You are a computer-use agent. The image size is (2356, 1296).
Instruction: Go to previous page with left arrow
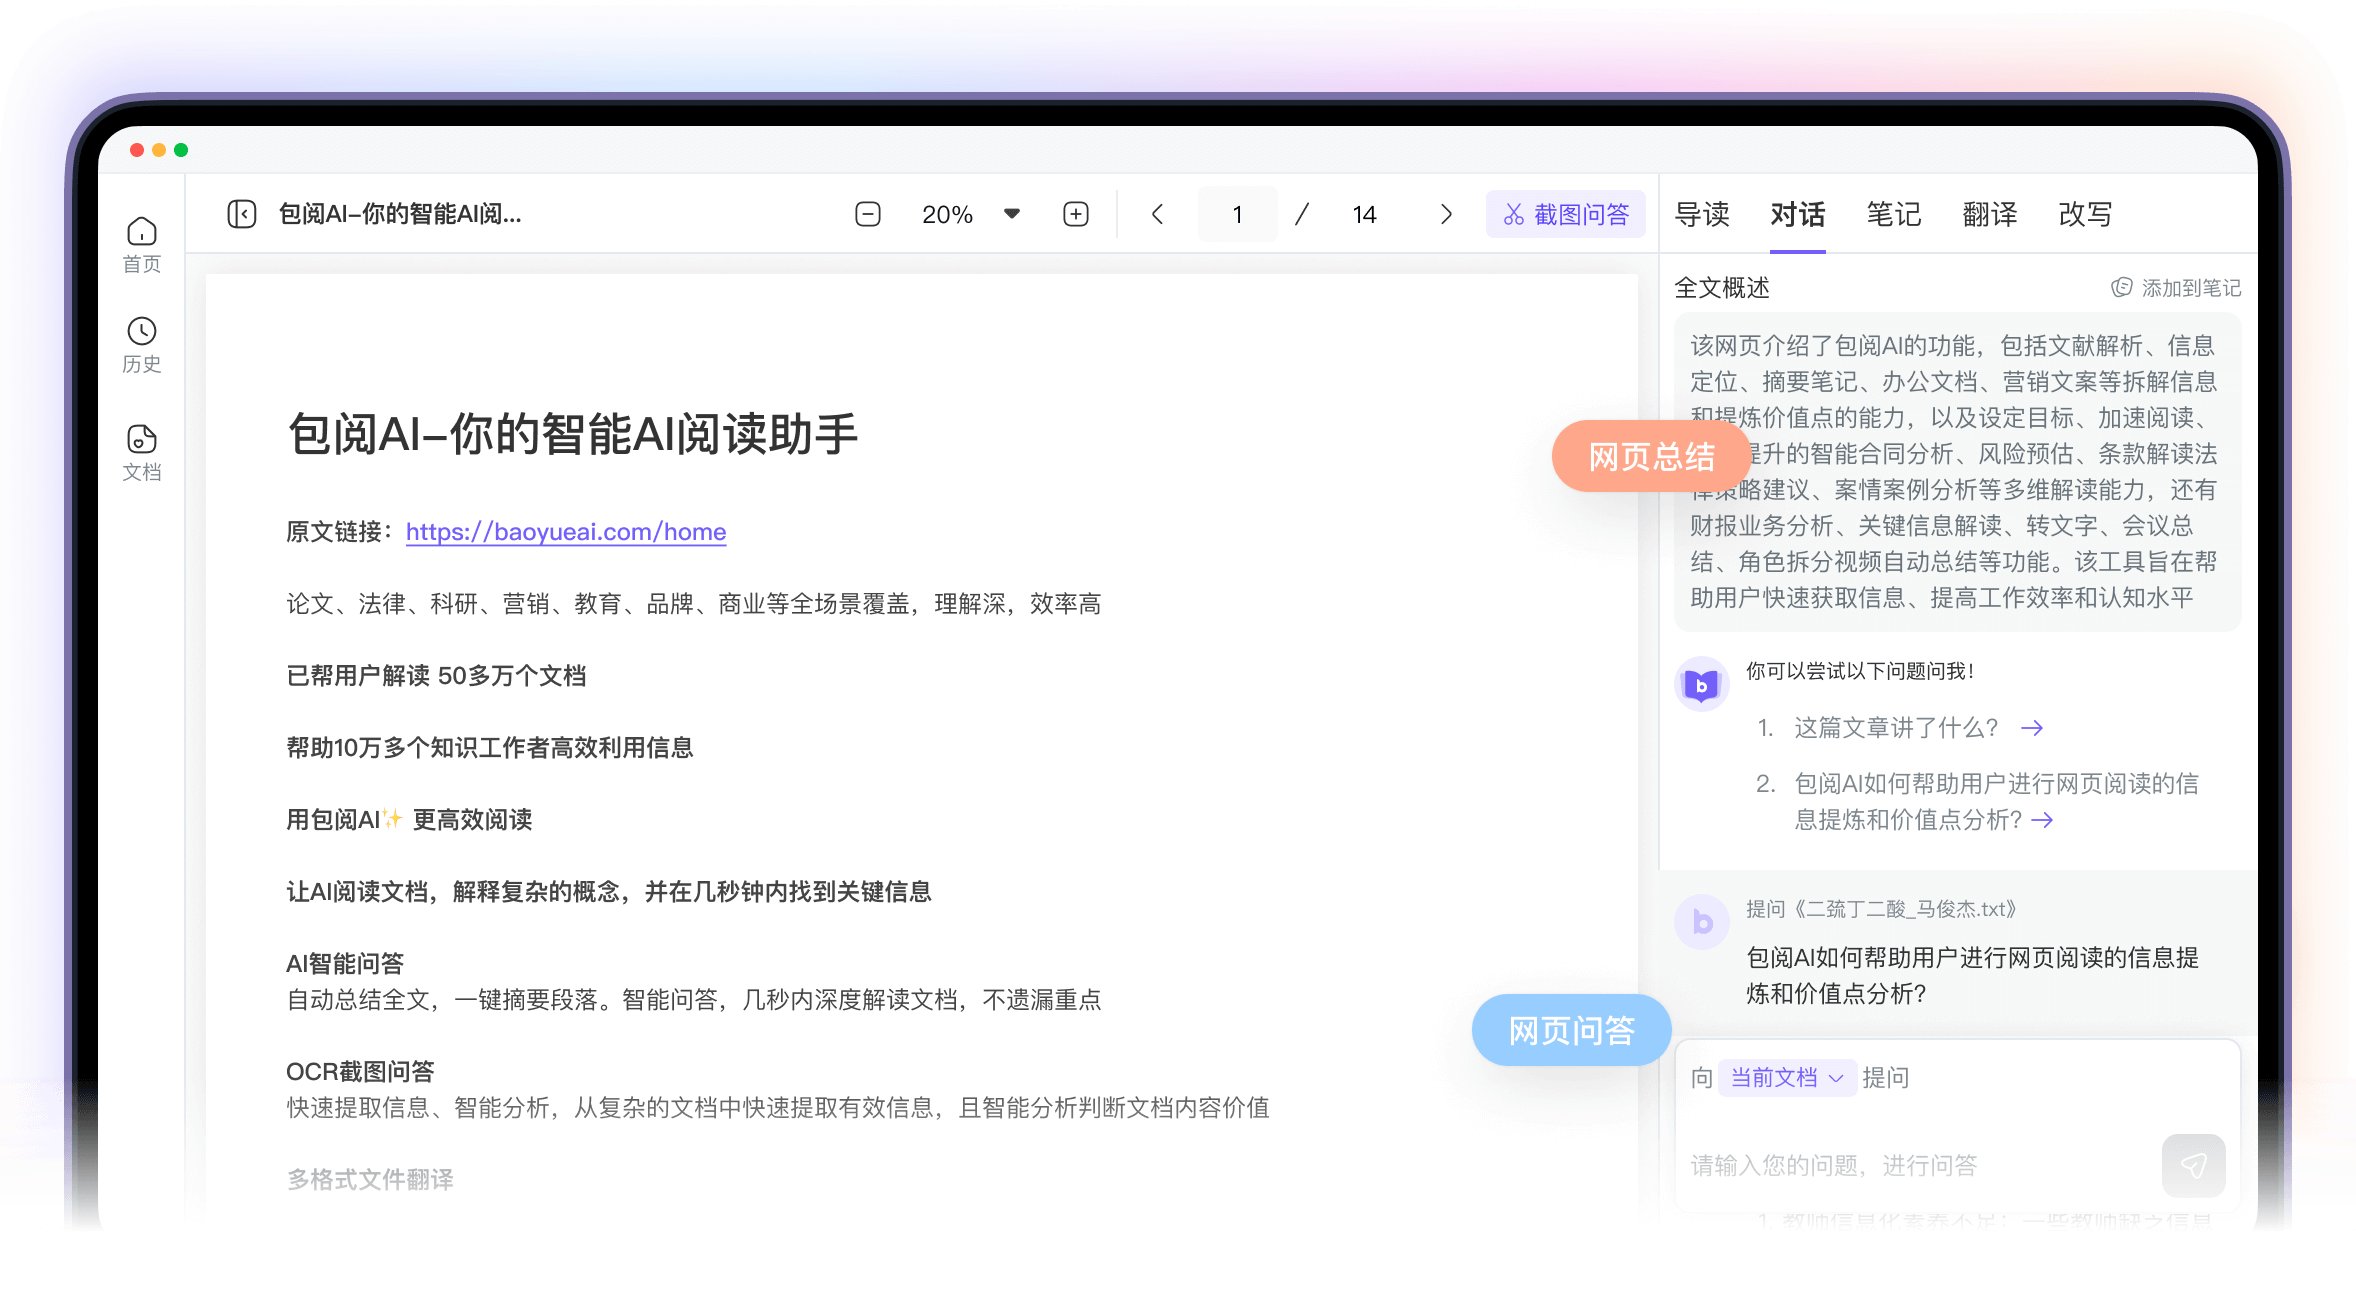[x=1157, y=214]
